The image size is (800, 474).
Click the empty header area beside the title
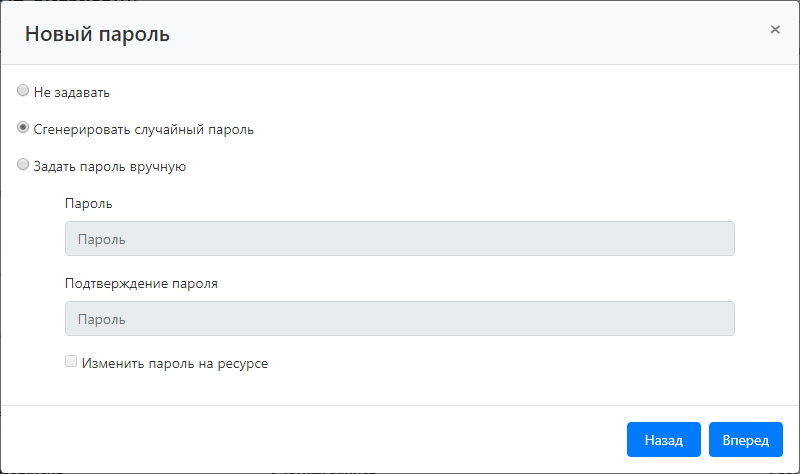tap(450, 34)
